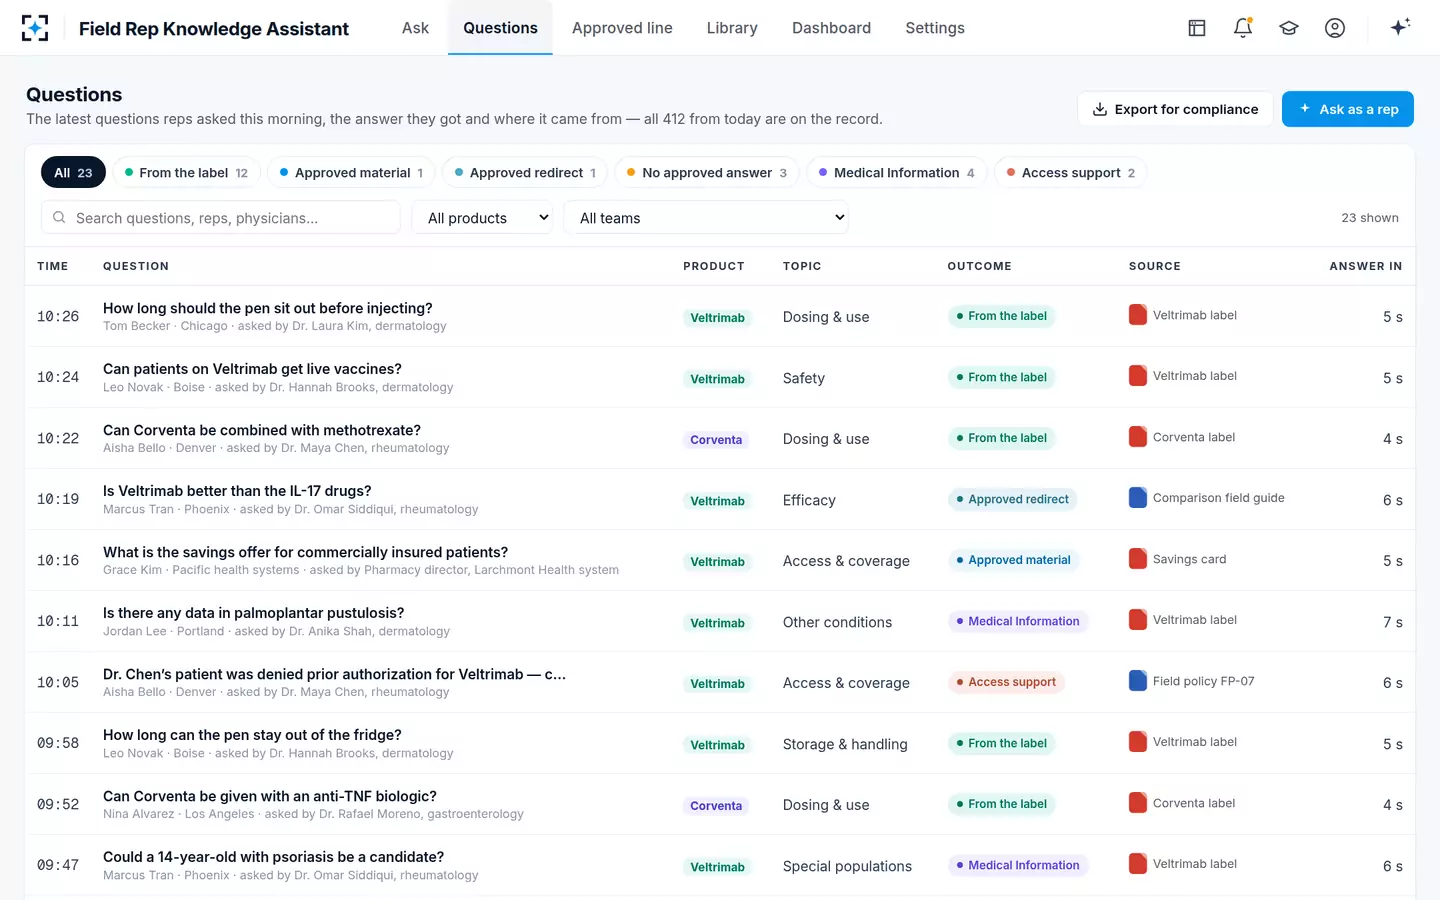Focus the Search questions, reps, physicians field
Screen dimensions: 1440x900
pyautogui.click(x=221, y=218)
